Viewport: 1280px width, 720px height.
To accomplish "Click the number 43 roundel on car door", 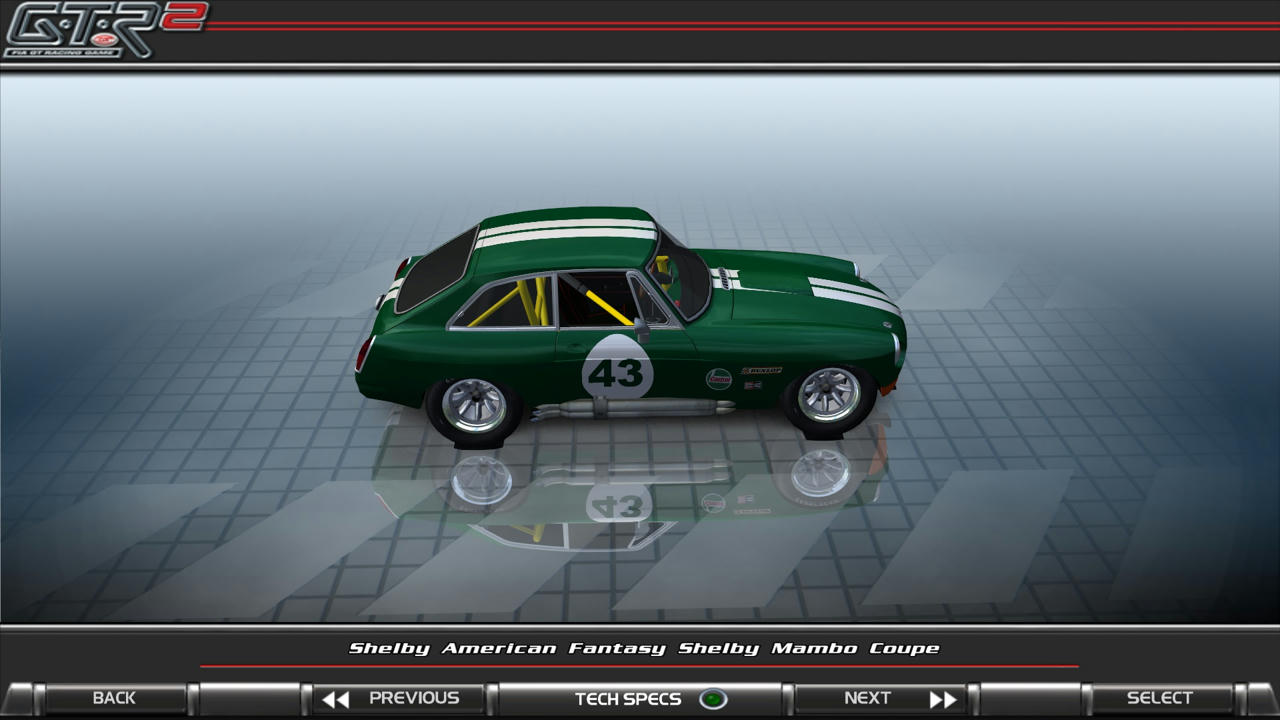I will [617, 370].
